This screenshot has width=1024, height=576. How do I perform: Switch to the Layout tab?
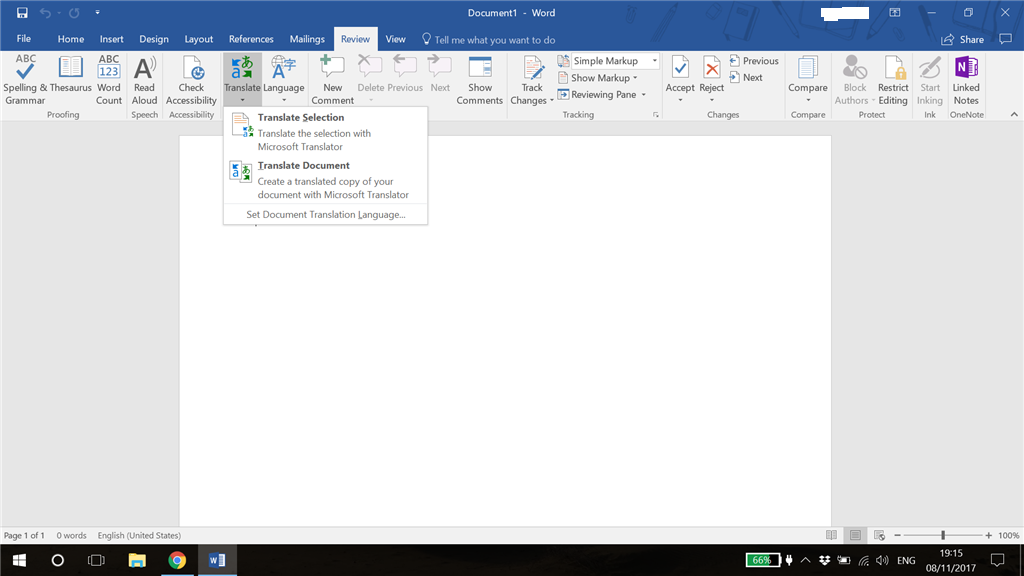(199, 39)
